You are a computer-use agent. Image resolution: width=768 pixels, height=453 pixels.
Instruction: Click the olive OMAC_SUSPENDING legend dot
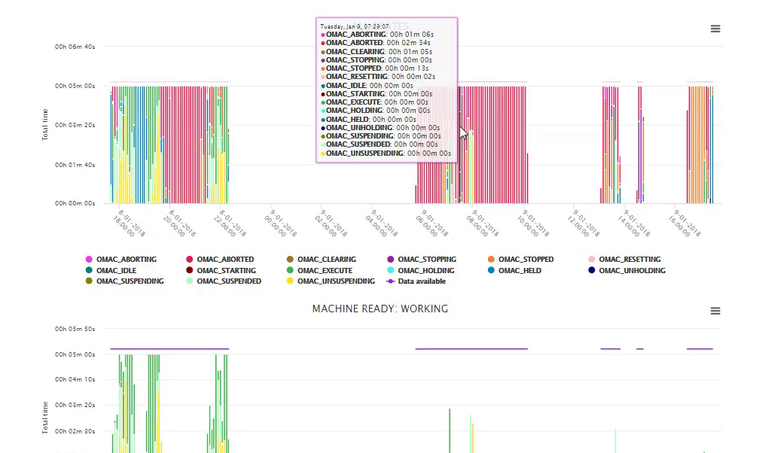(90, 281)
